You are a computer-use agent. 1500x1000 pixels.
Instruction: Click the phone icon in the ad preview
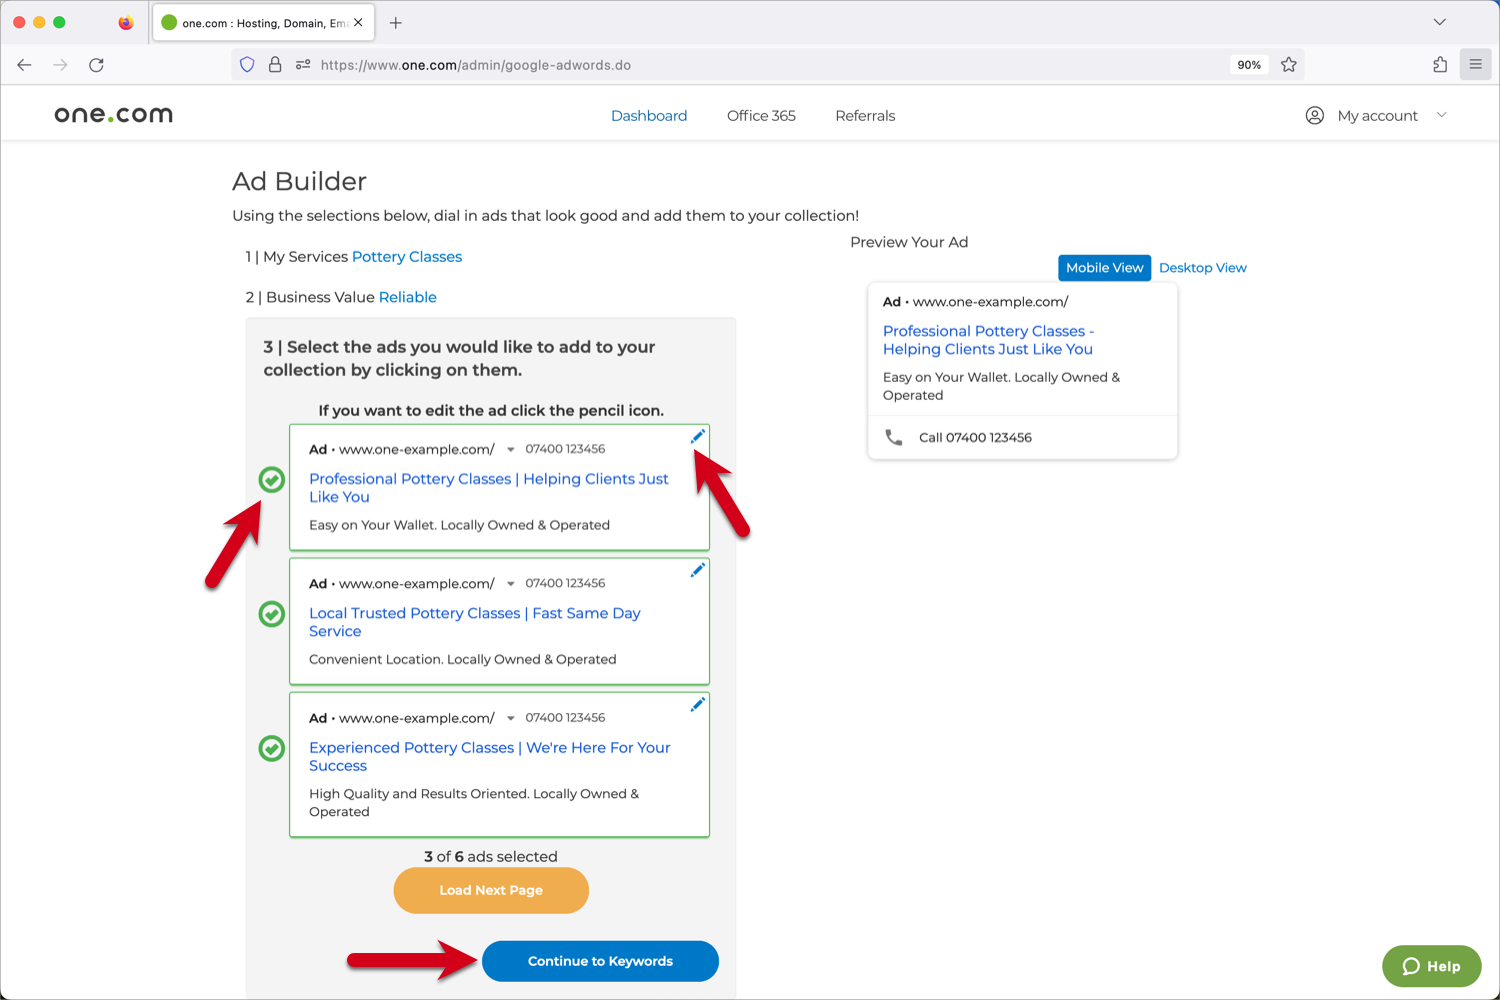[x=893, y=437]
